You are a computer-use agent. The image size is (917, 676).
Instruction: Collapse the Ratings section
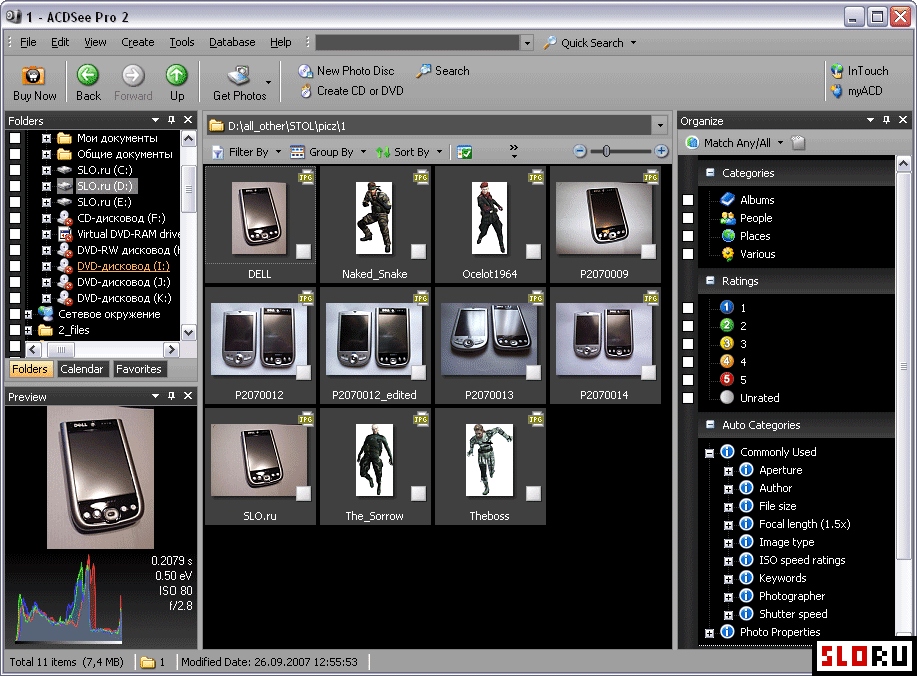point(710,281)
